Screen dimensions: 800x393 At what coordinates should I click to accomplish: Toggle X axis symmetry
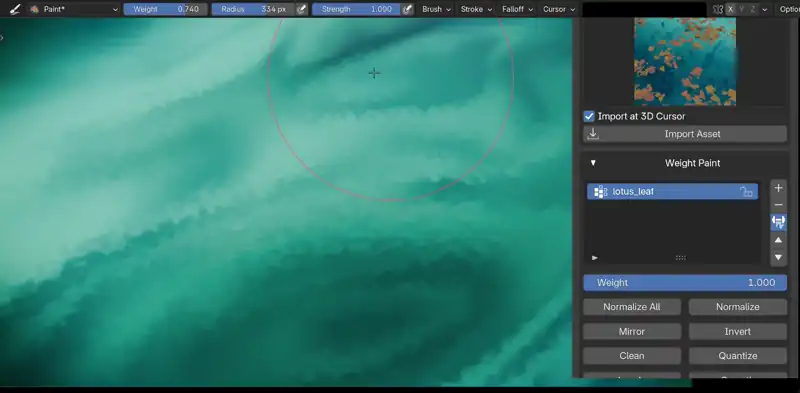[x=731, y=9]
